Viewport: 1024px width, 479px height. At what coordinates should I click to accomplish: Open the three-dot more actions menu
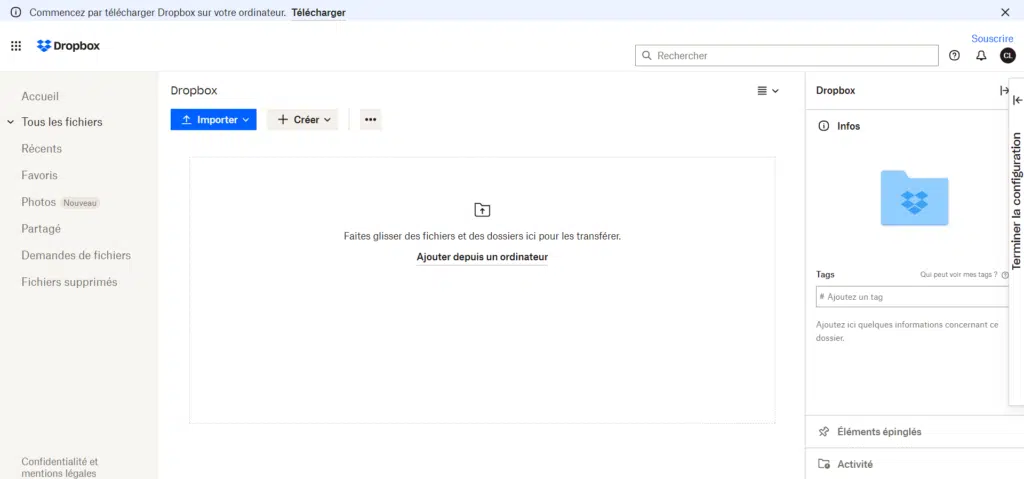(x=371, y=120)
